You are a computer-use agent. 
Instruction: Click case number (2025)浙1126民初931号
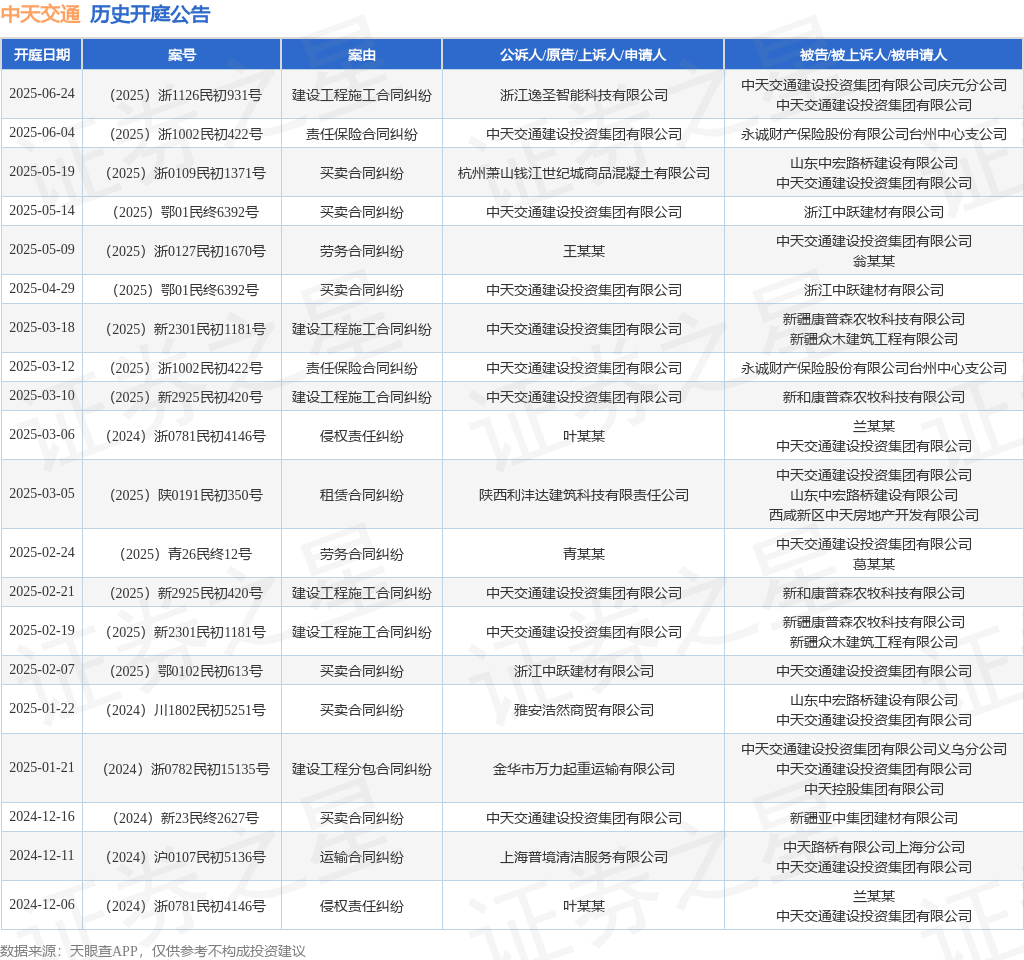pyautogui.click(x=182, y=95)
